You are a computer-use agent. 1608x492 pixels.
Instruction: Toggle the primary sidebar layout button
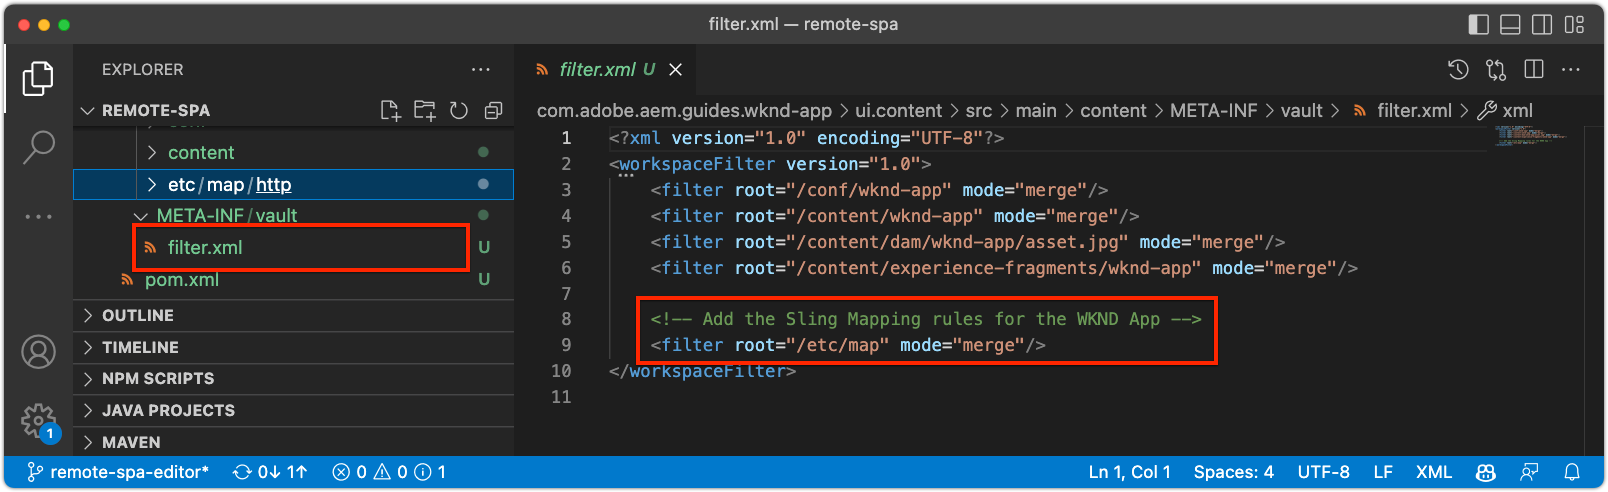[x=1478, y=24]
